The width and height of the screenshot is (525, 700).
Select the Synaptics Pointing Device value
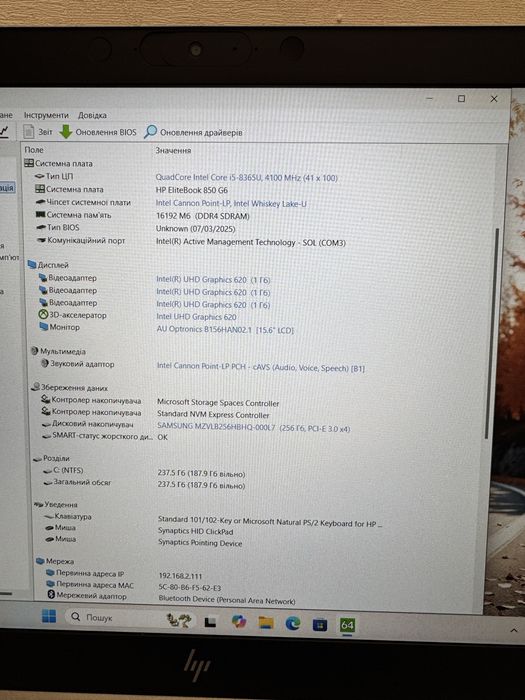pyautogui.click(x=200, y=542)
